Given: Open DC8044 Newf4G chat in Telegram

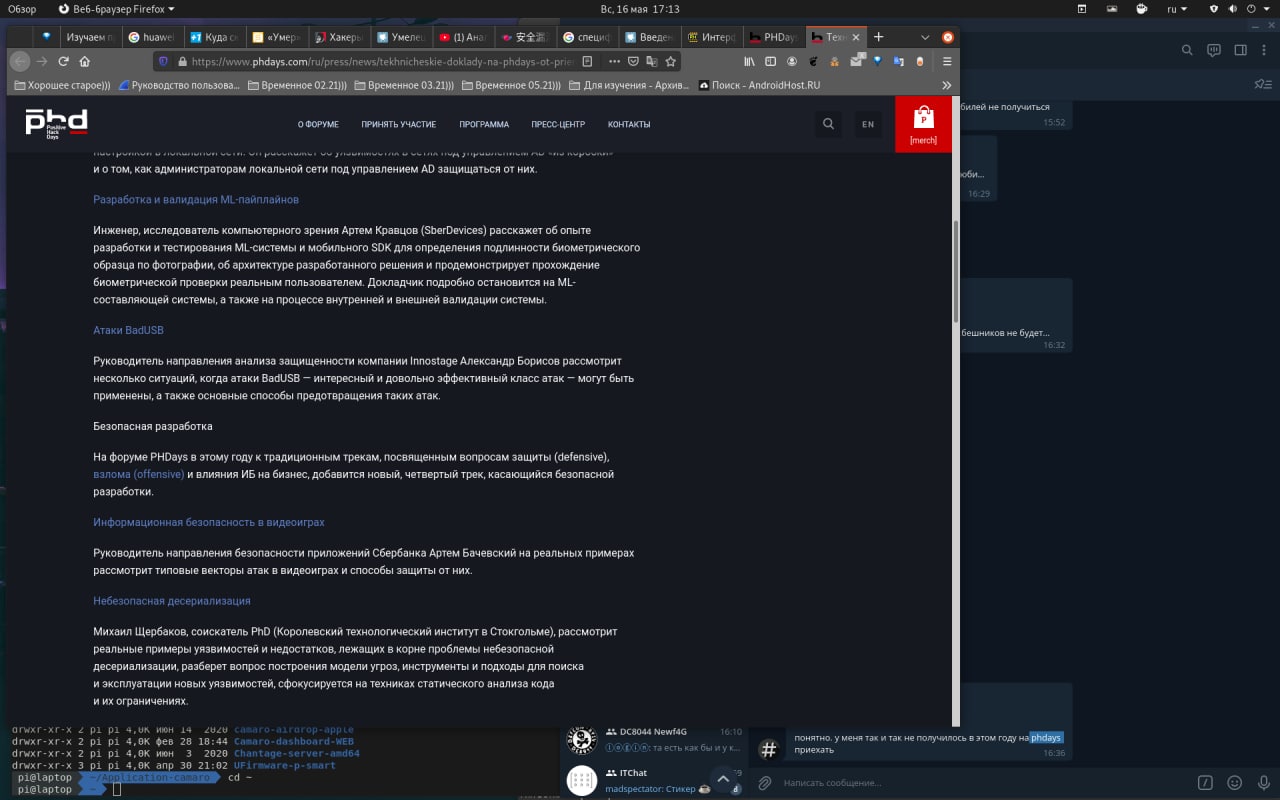Looking at the screenshot, I should click(654, 739).
